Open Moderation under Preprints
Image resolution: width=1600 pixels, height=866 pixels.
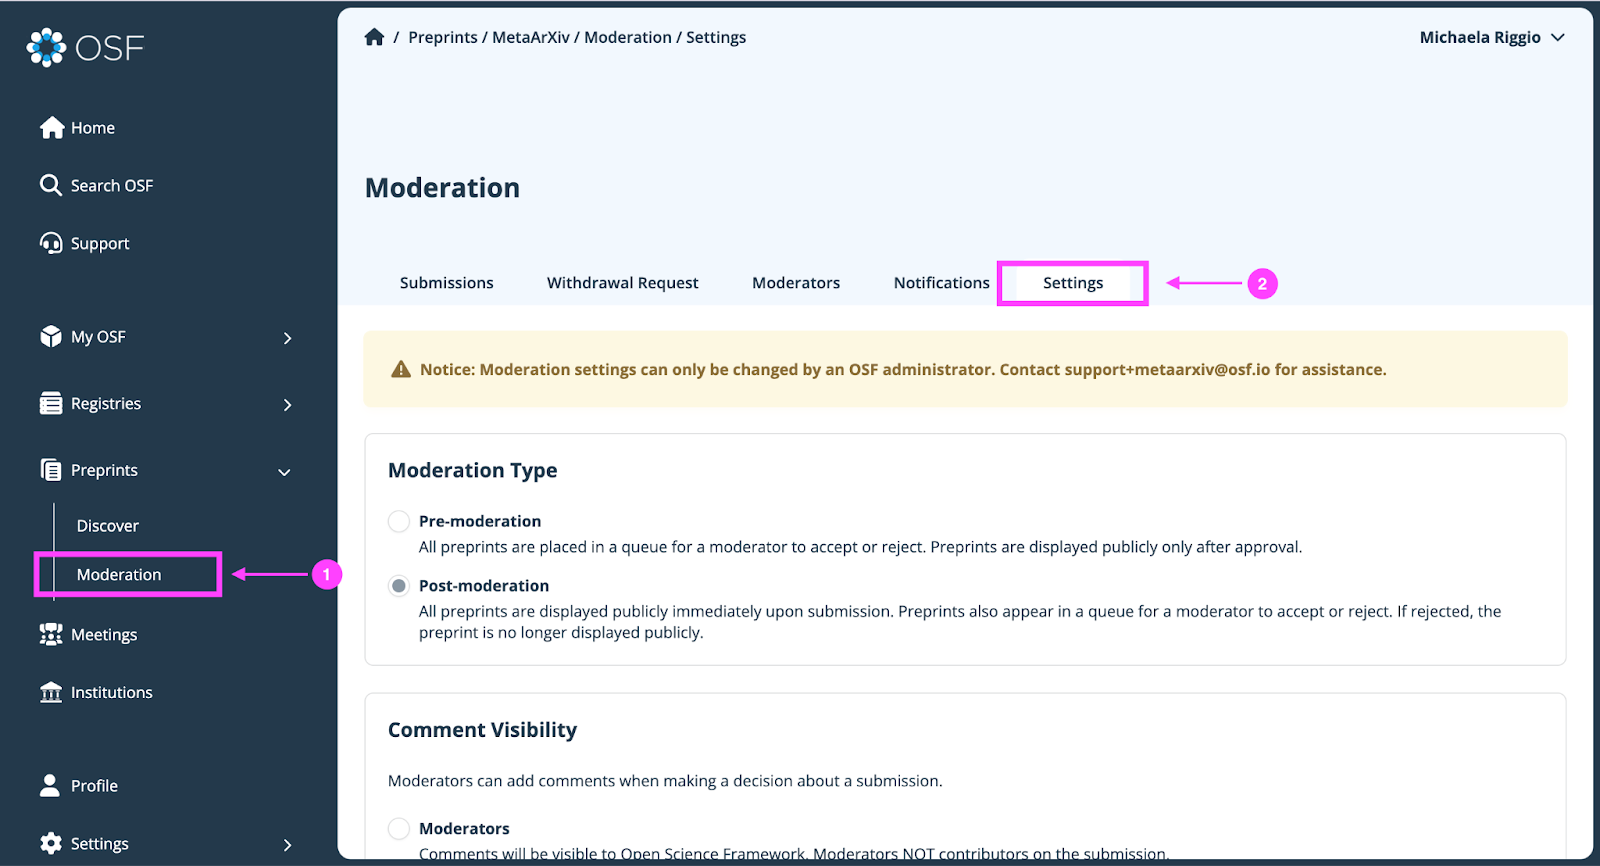pos(119,575)
